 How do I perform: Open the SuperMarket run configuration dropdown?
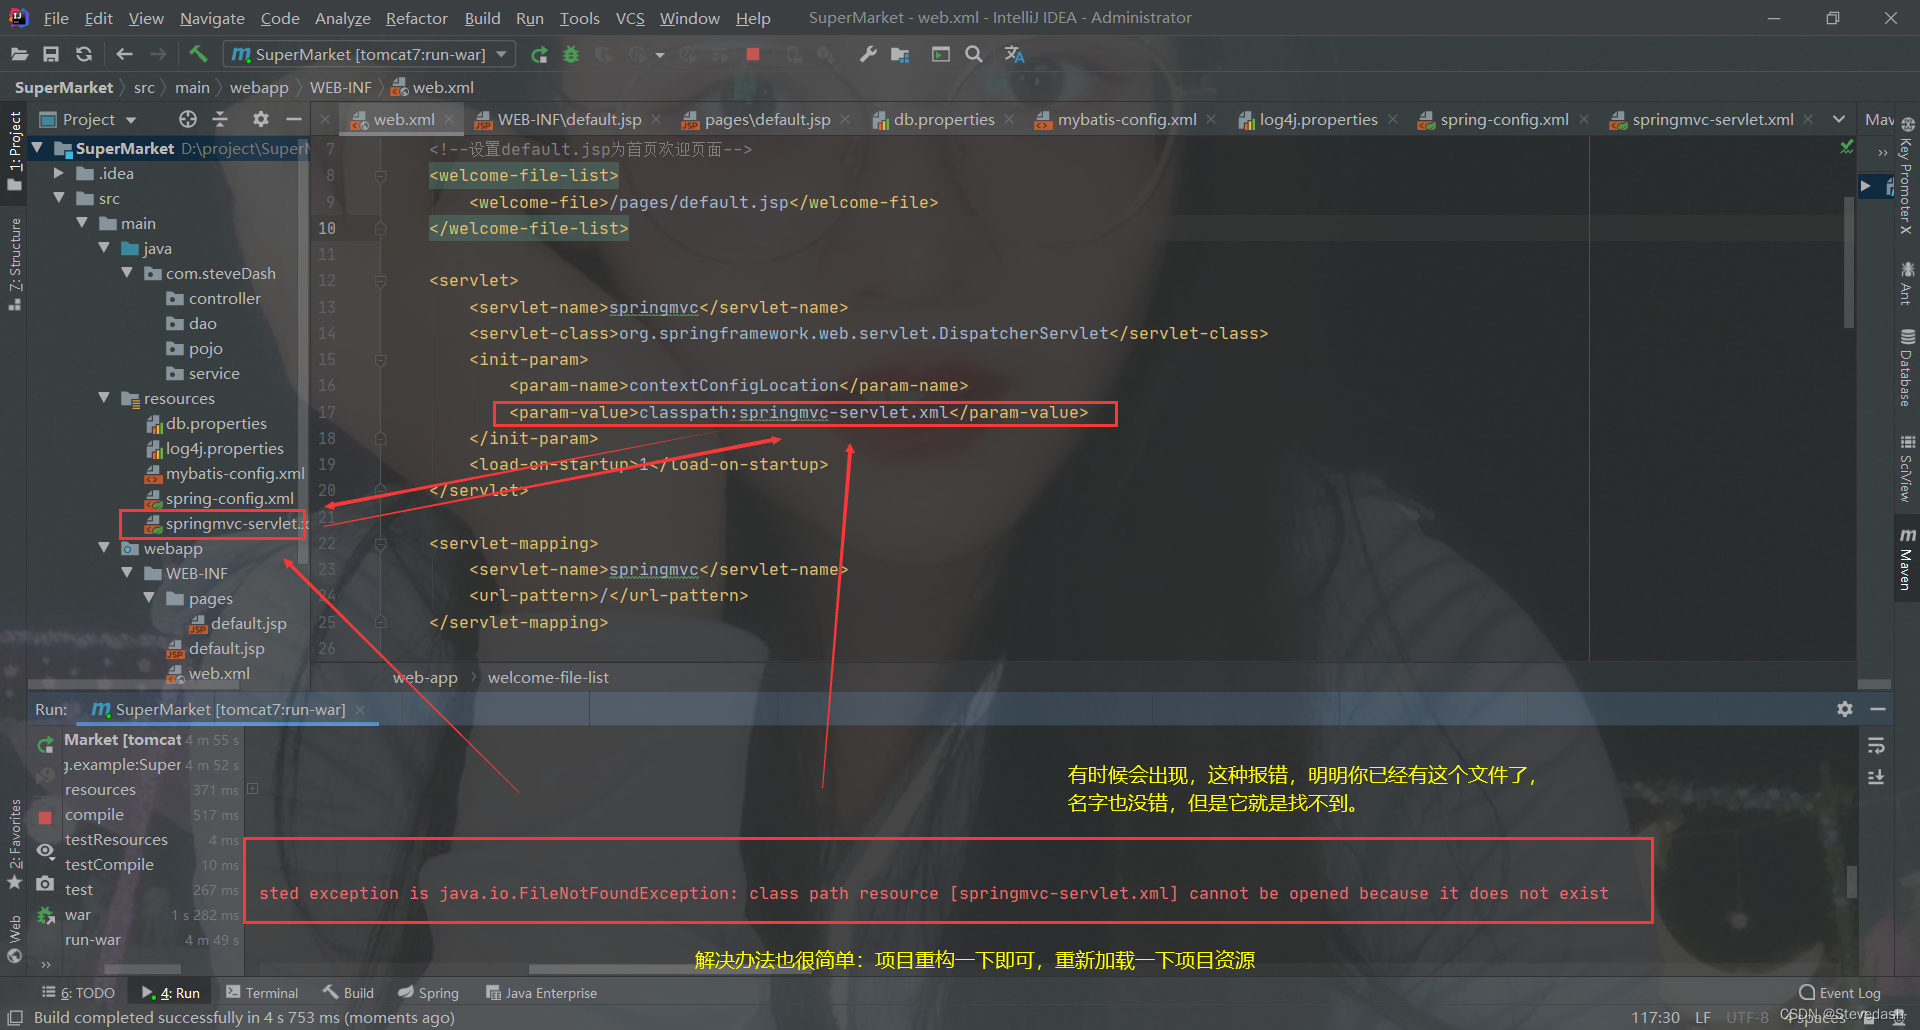500,54
